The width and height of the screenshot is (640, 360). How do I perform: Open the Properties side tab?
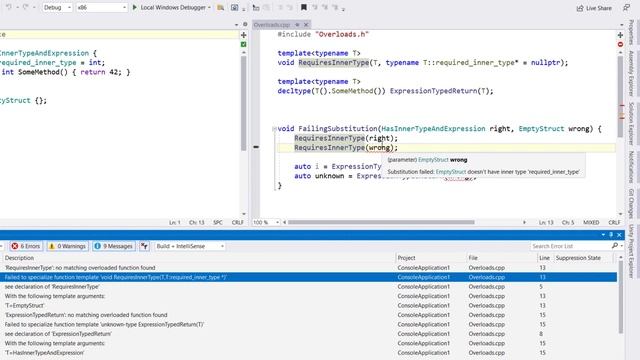pos(631,32)
